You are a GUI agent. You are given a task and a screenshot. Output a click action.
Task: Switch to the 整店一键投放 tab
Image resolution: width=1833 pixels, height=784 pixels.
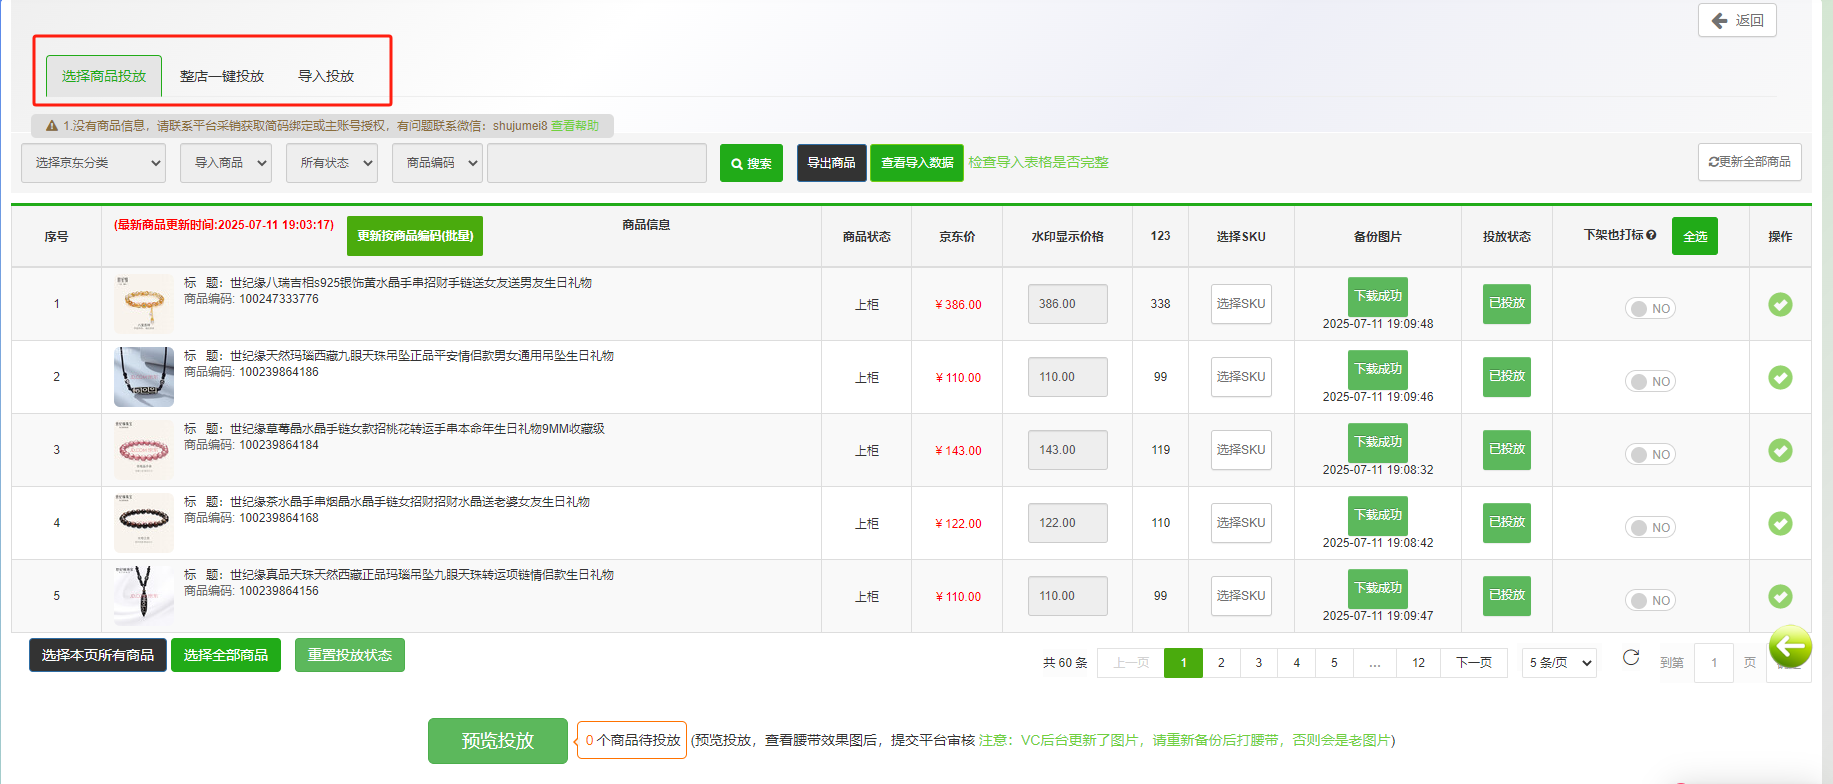click(x=222, y=76)
